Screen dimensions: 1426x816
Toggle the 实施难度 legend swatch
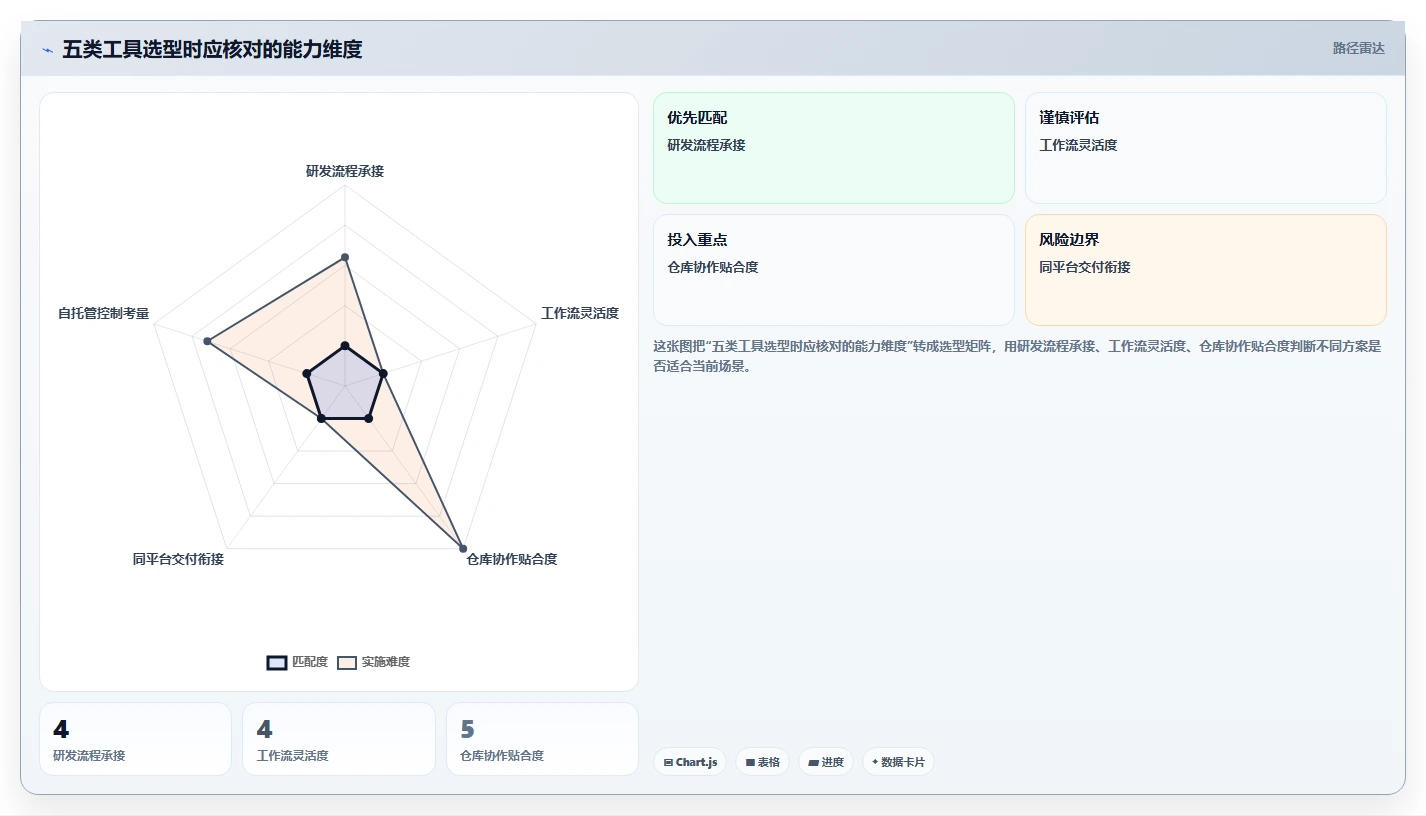pos(347,662)
